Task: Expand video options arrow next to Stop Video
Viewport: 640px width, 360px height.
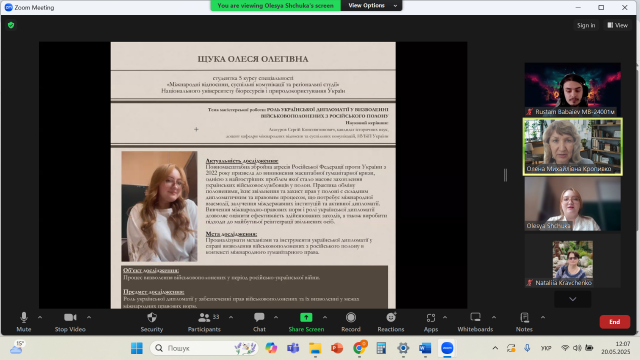Action: (89, 317)
